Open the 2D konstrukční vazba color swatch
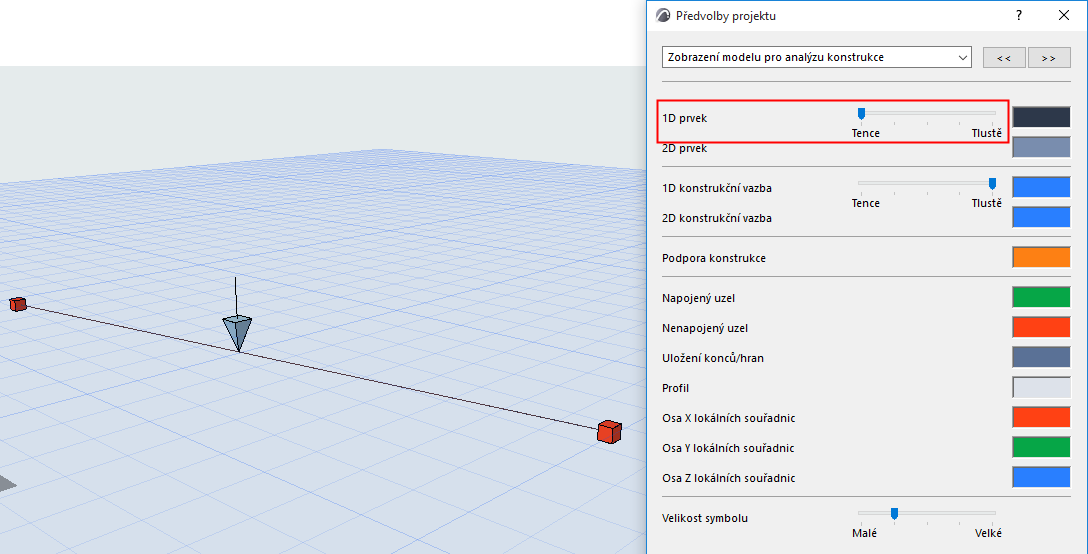 [1041, 217]
